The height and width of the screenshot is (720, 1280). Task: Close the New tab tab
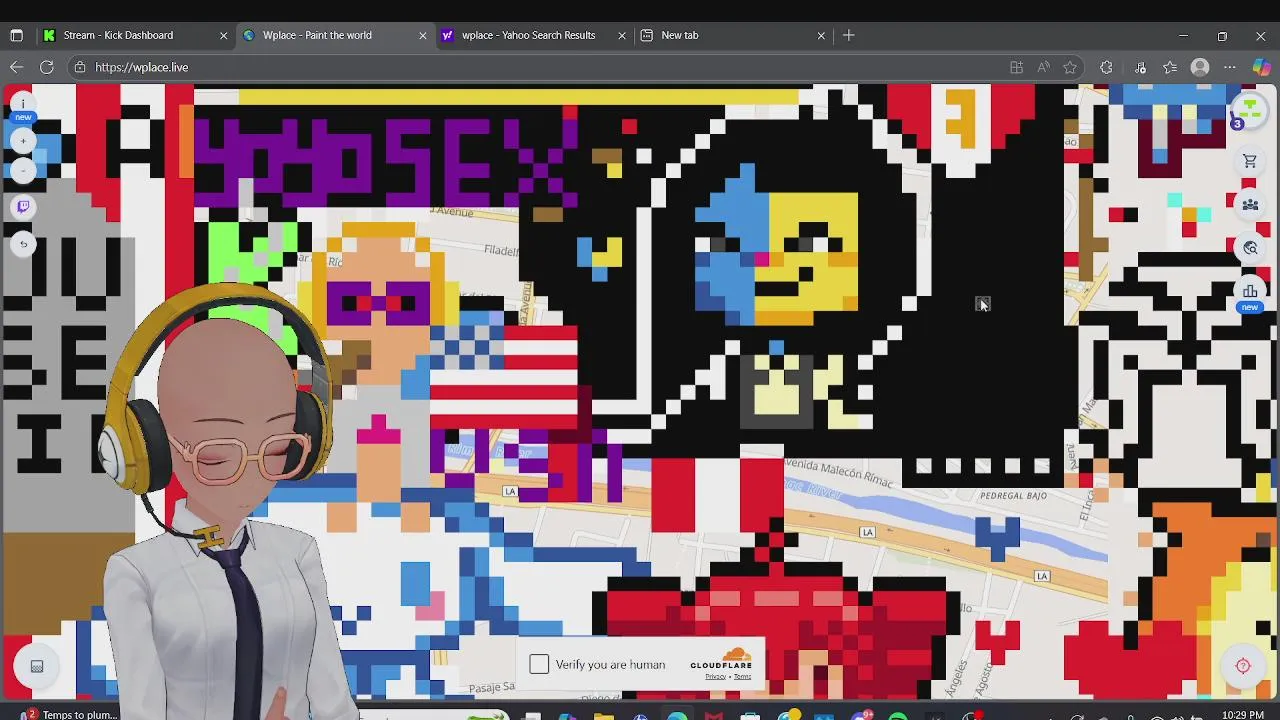821,35
